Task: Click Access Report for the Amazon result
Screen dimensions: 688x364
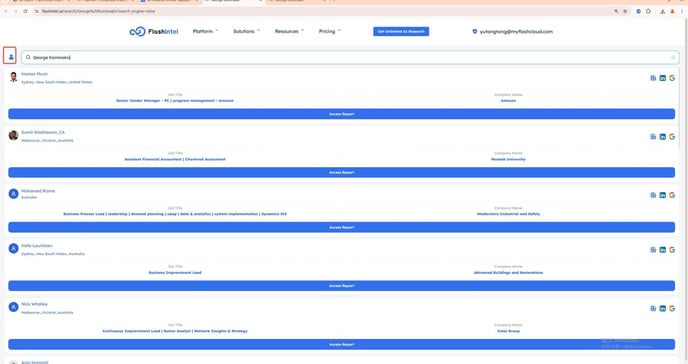Action: point(341,114)
